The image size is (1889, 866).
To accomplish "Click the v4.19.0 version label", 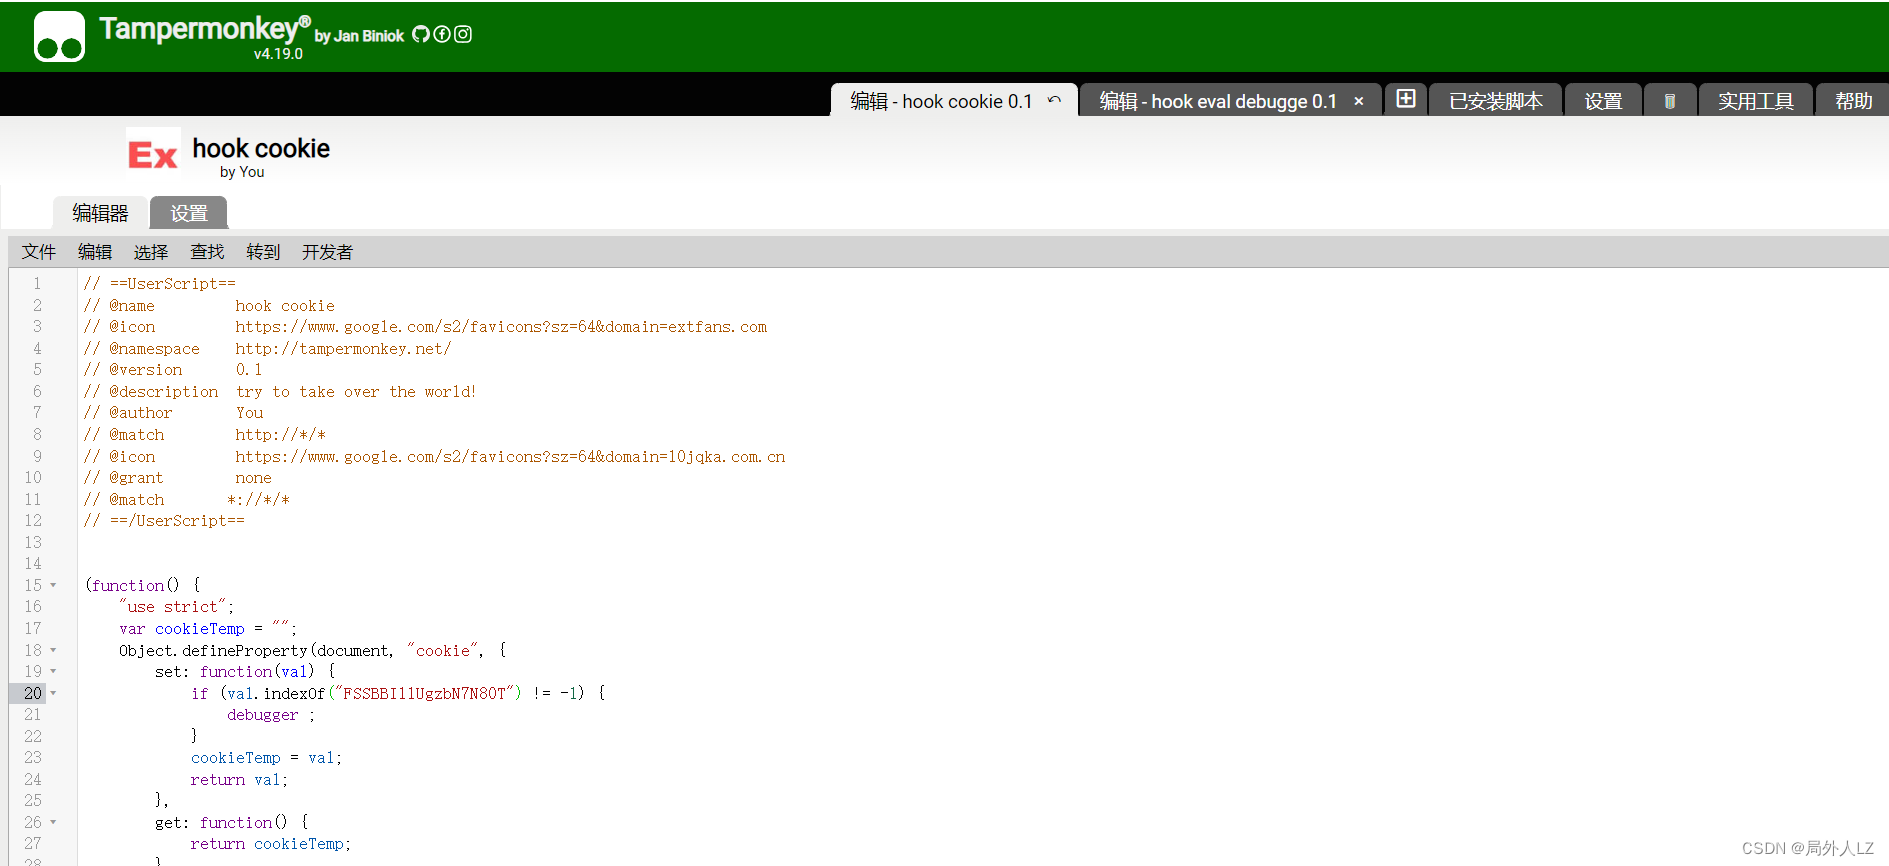I will (x=278, y=54).
